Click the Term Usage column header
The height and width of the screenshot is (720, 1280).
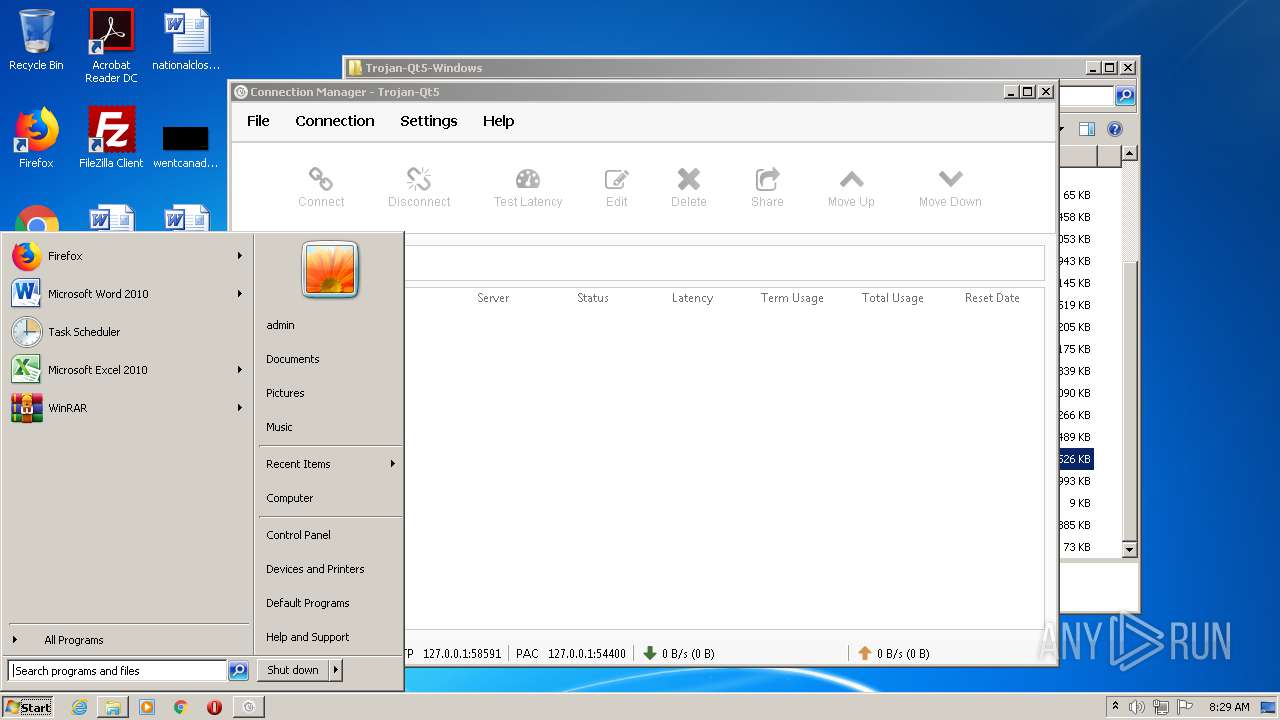point(792,298)
